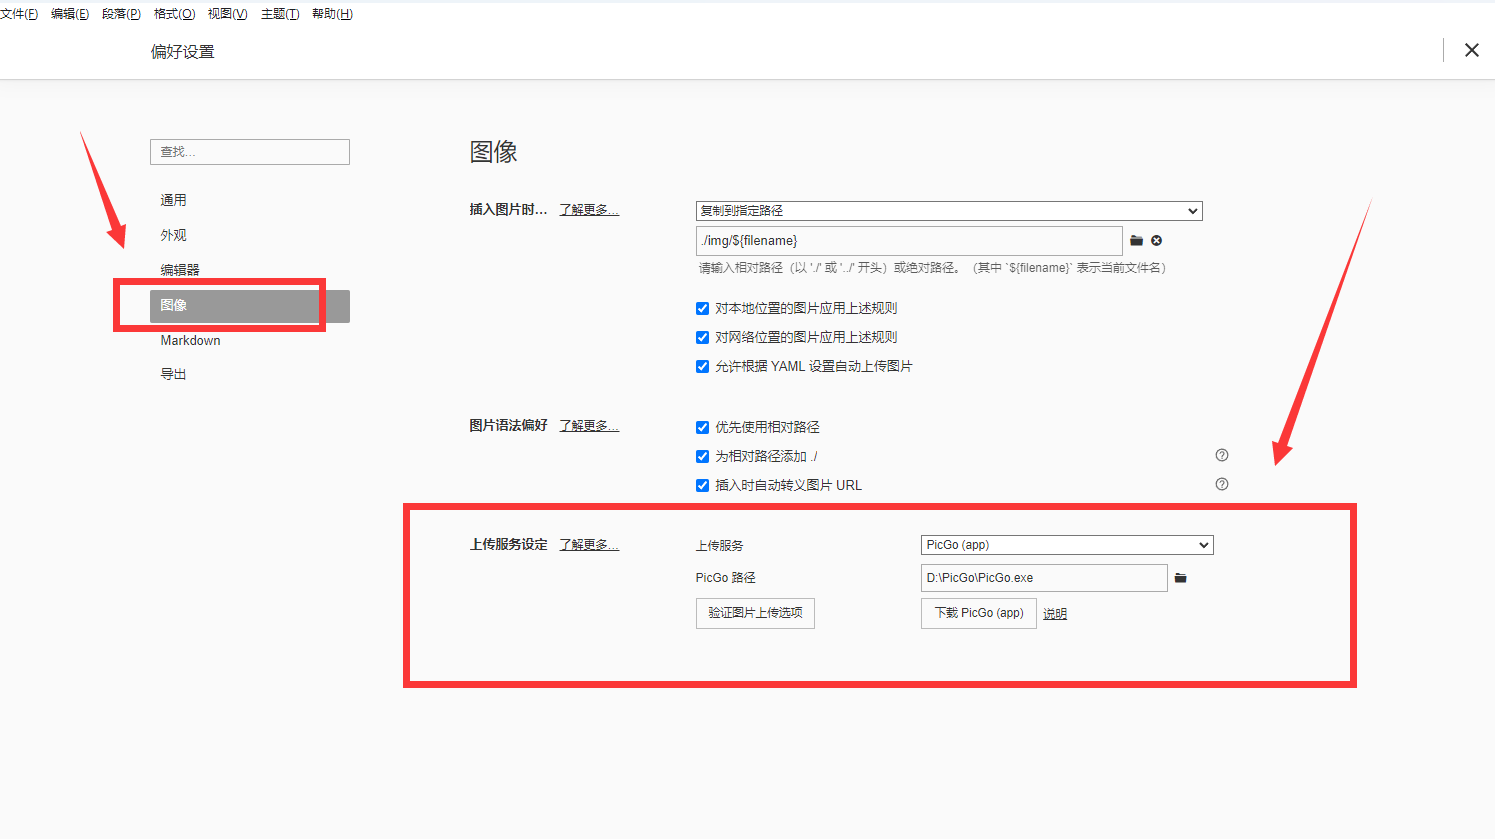
Task: Toggle 对网络位置的图片应用上述规则 checkbox
Action: click(702, 337)
